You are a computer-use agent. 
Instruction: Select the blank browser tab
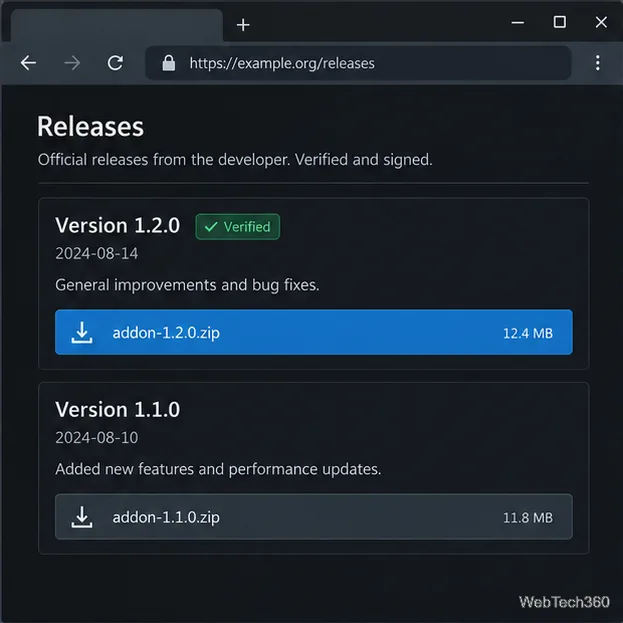click(x=117, y=25)
